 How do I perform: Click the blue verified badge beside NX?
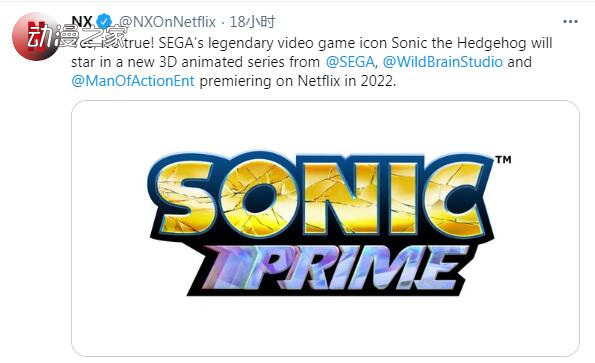click(104, 22)
